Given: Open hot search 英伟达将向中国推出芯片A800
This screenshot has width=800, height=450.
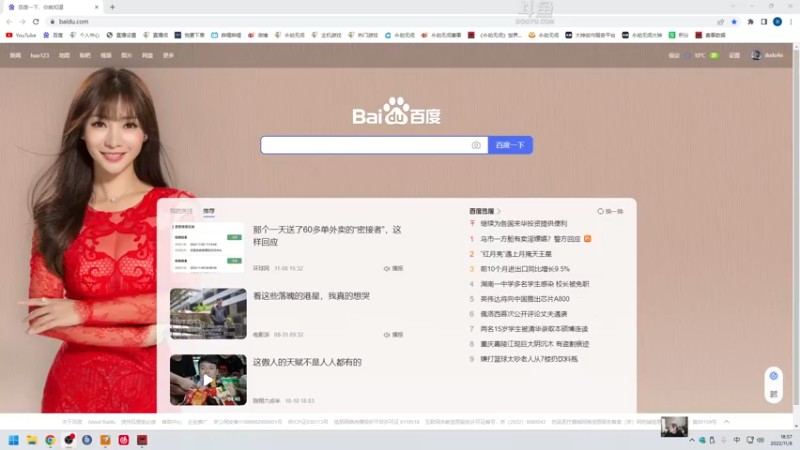Looking at the screenshot, I should point(525,299).
